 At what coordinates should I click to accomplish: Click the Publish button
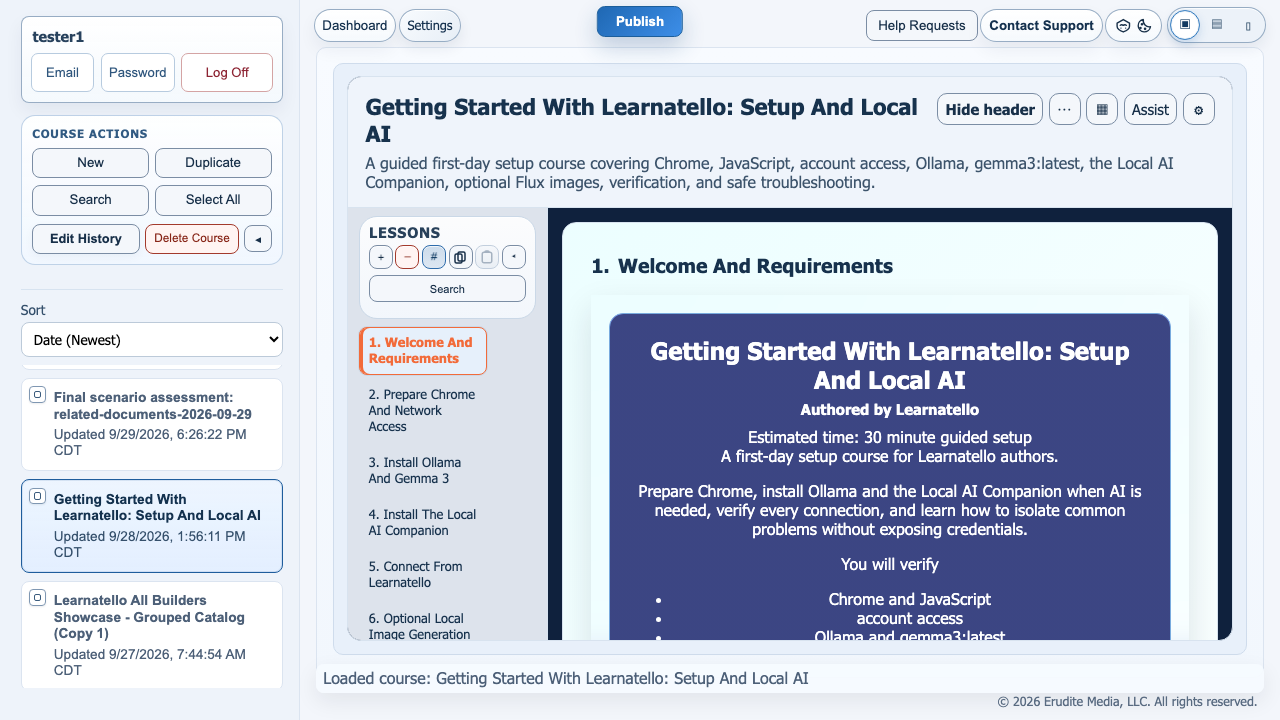click(x=640, y=21)
